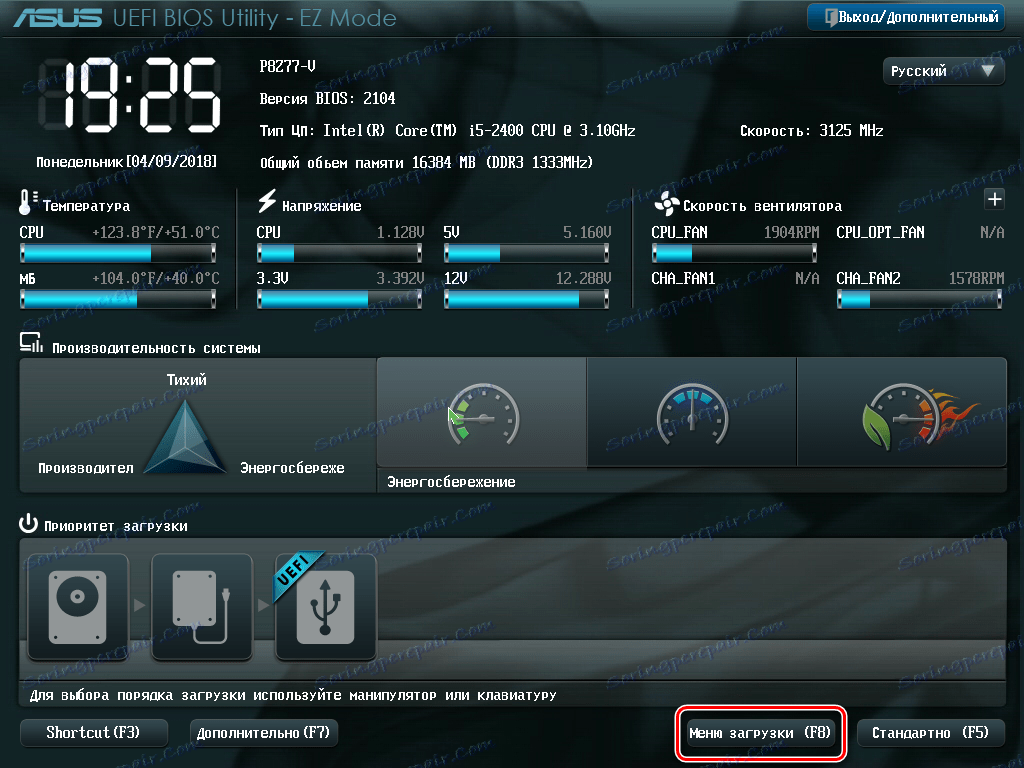Select the Energy Saving gauge mode
The width and height of the screenshot is (1024, 768).
click(x=482, y=413)
